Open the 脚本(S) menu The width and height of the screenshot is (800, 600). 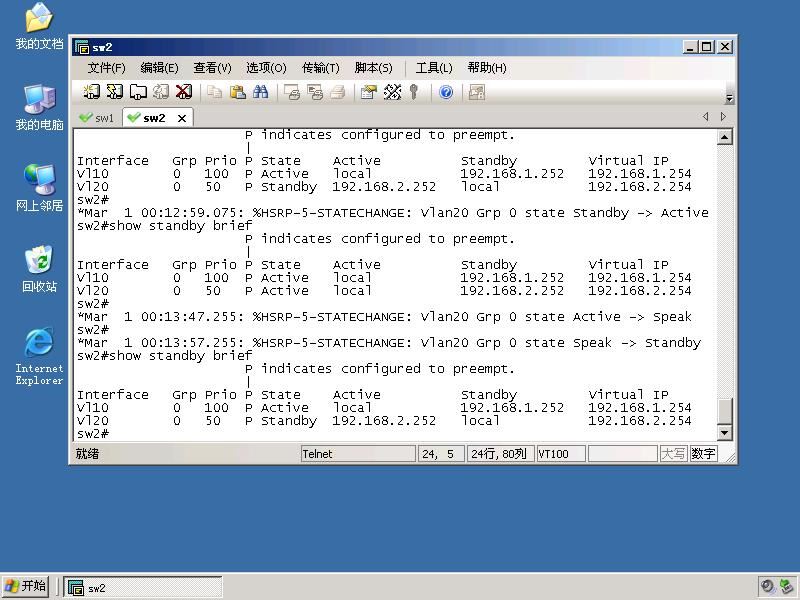click(373, 68)
